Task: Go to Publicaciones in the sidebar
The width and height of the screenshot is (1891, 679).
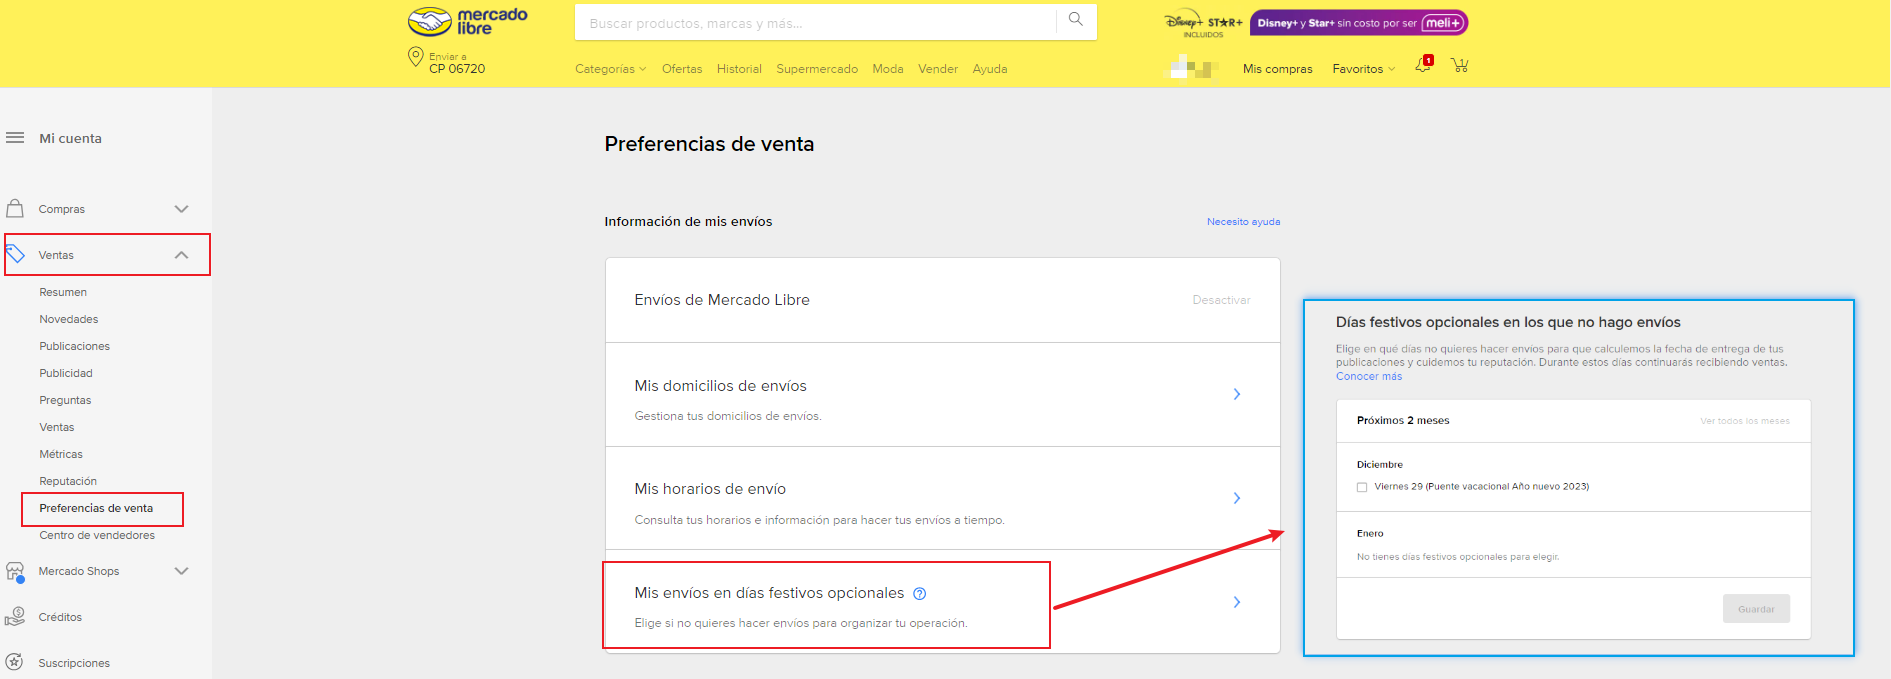Action: pos(75,346)
